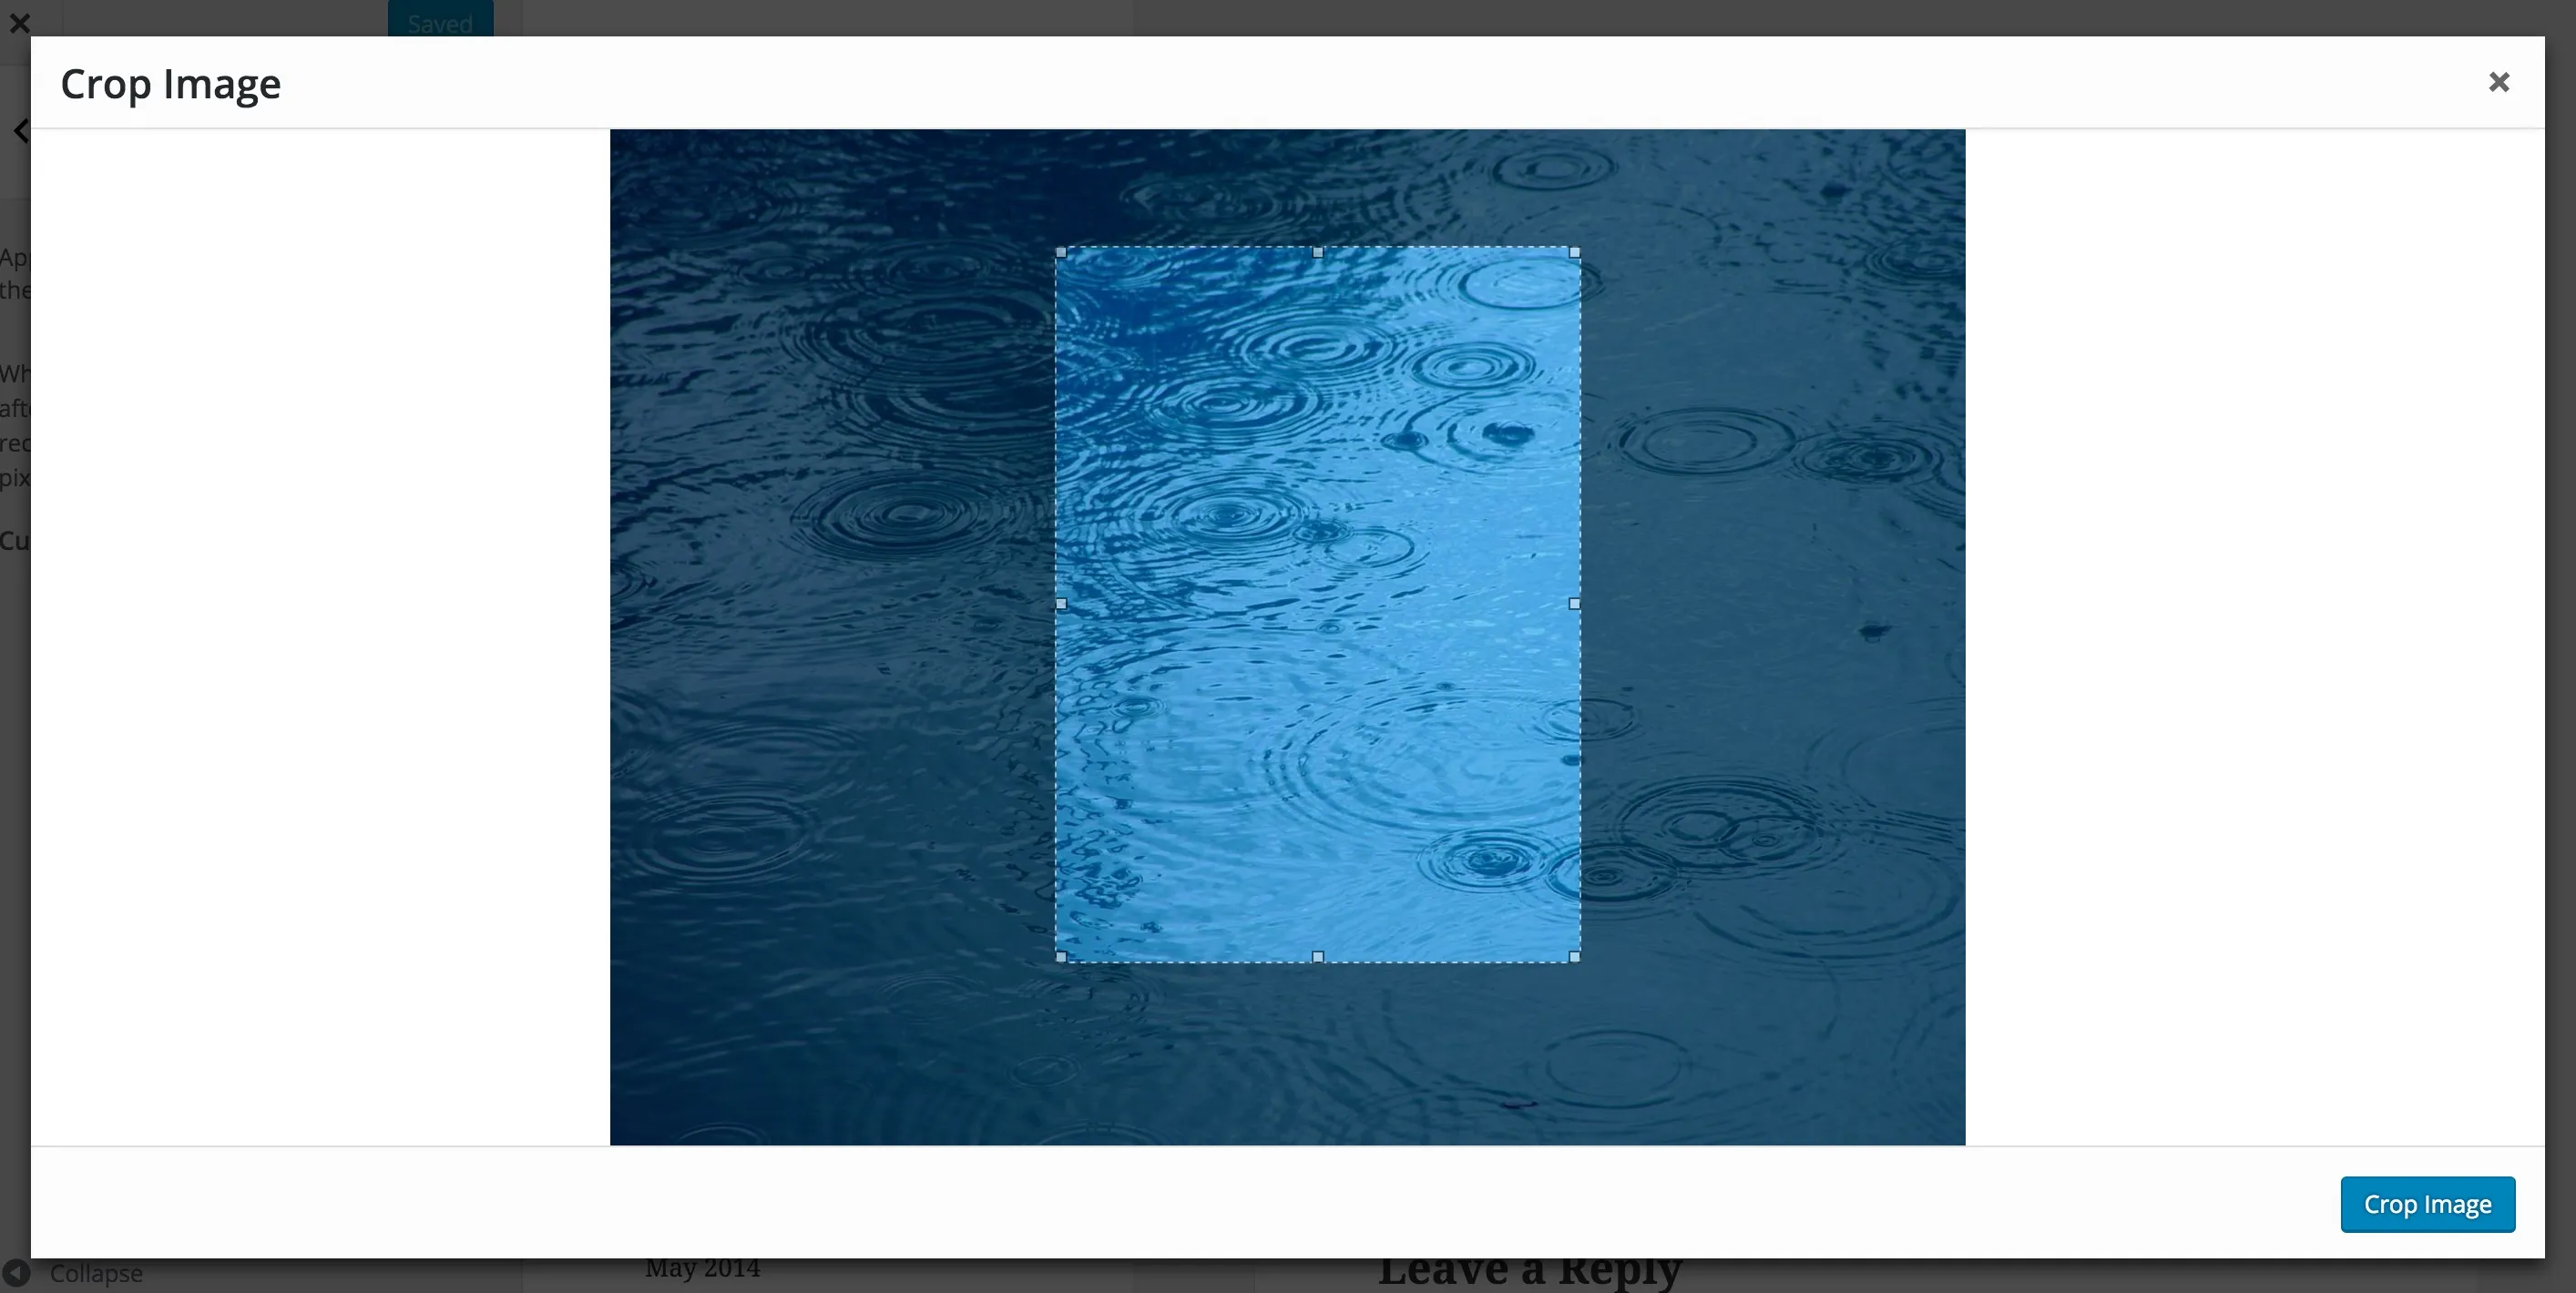Open the May 2014 archive link
Viewport: 2576px width, 1293px height.
pyautogui.click(x=702, y=1268)
